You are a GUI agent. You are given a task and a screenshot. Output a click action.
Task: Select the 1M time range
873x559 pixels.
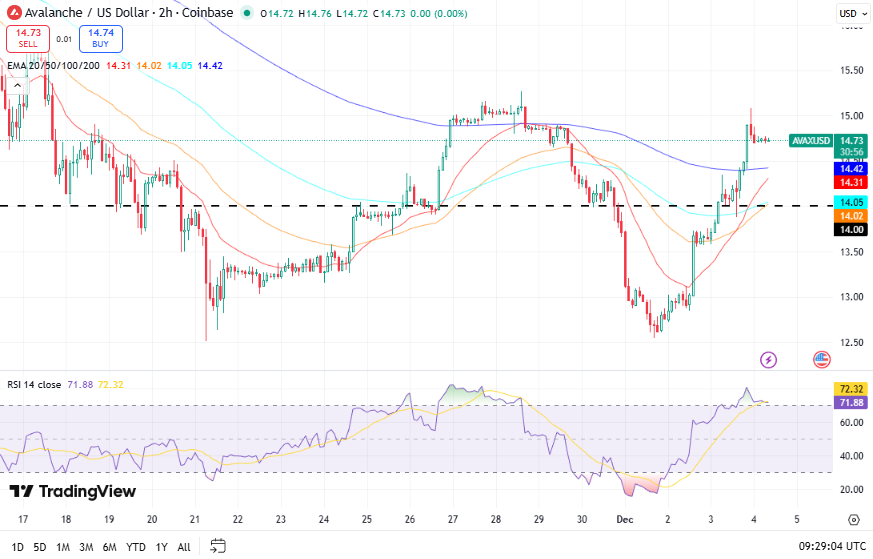point(63,547)
